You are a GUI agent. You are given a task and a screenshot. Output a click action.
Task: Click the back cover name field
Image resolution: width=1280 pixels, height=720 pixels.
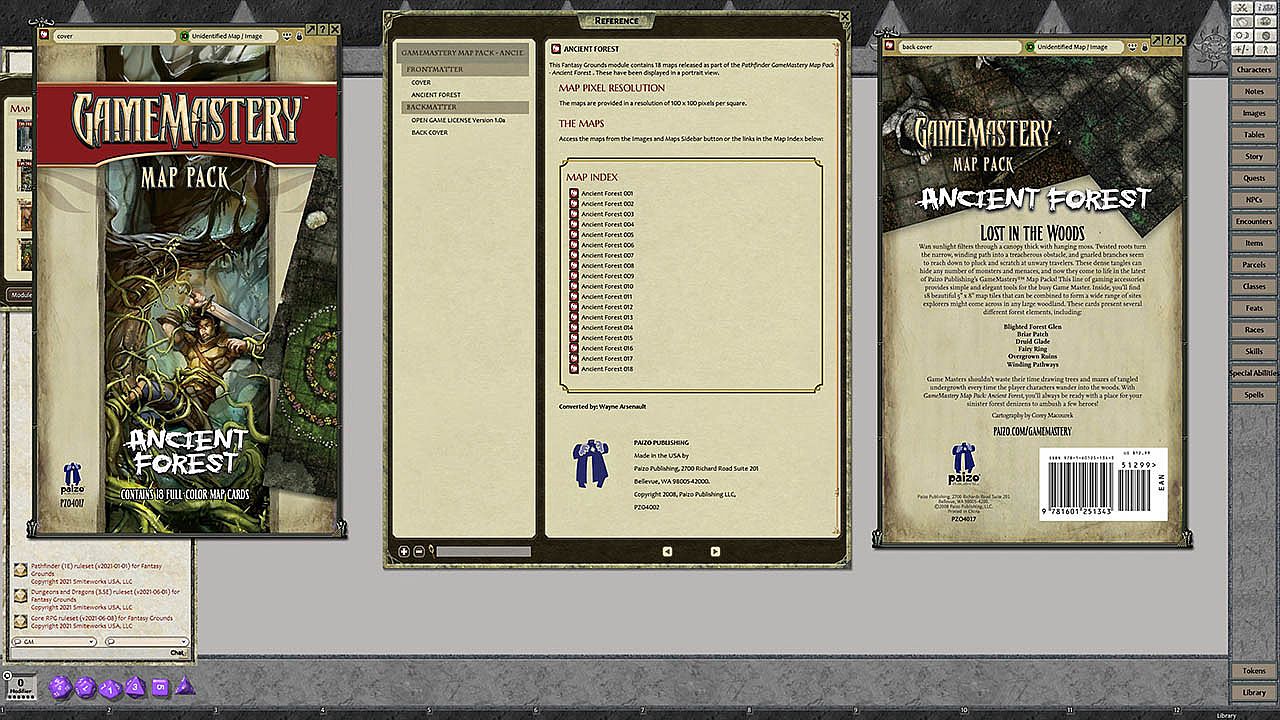[x=959, y=46]
